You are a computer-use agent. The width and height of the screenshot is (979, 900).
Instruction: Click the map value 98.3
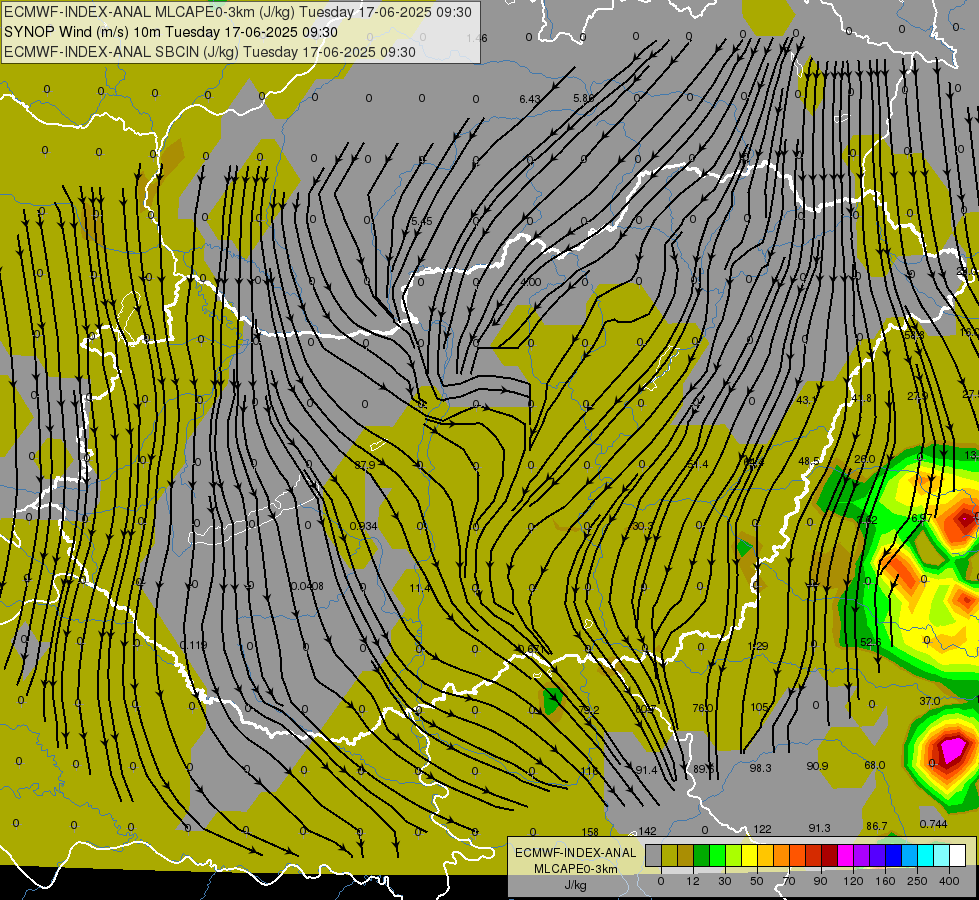click(x=760, y=768)
